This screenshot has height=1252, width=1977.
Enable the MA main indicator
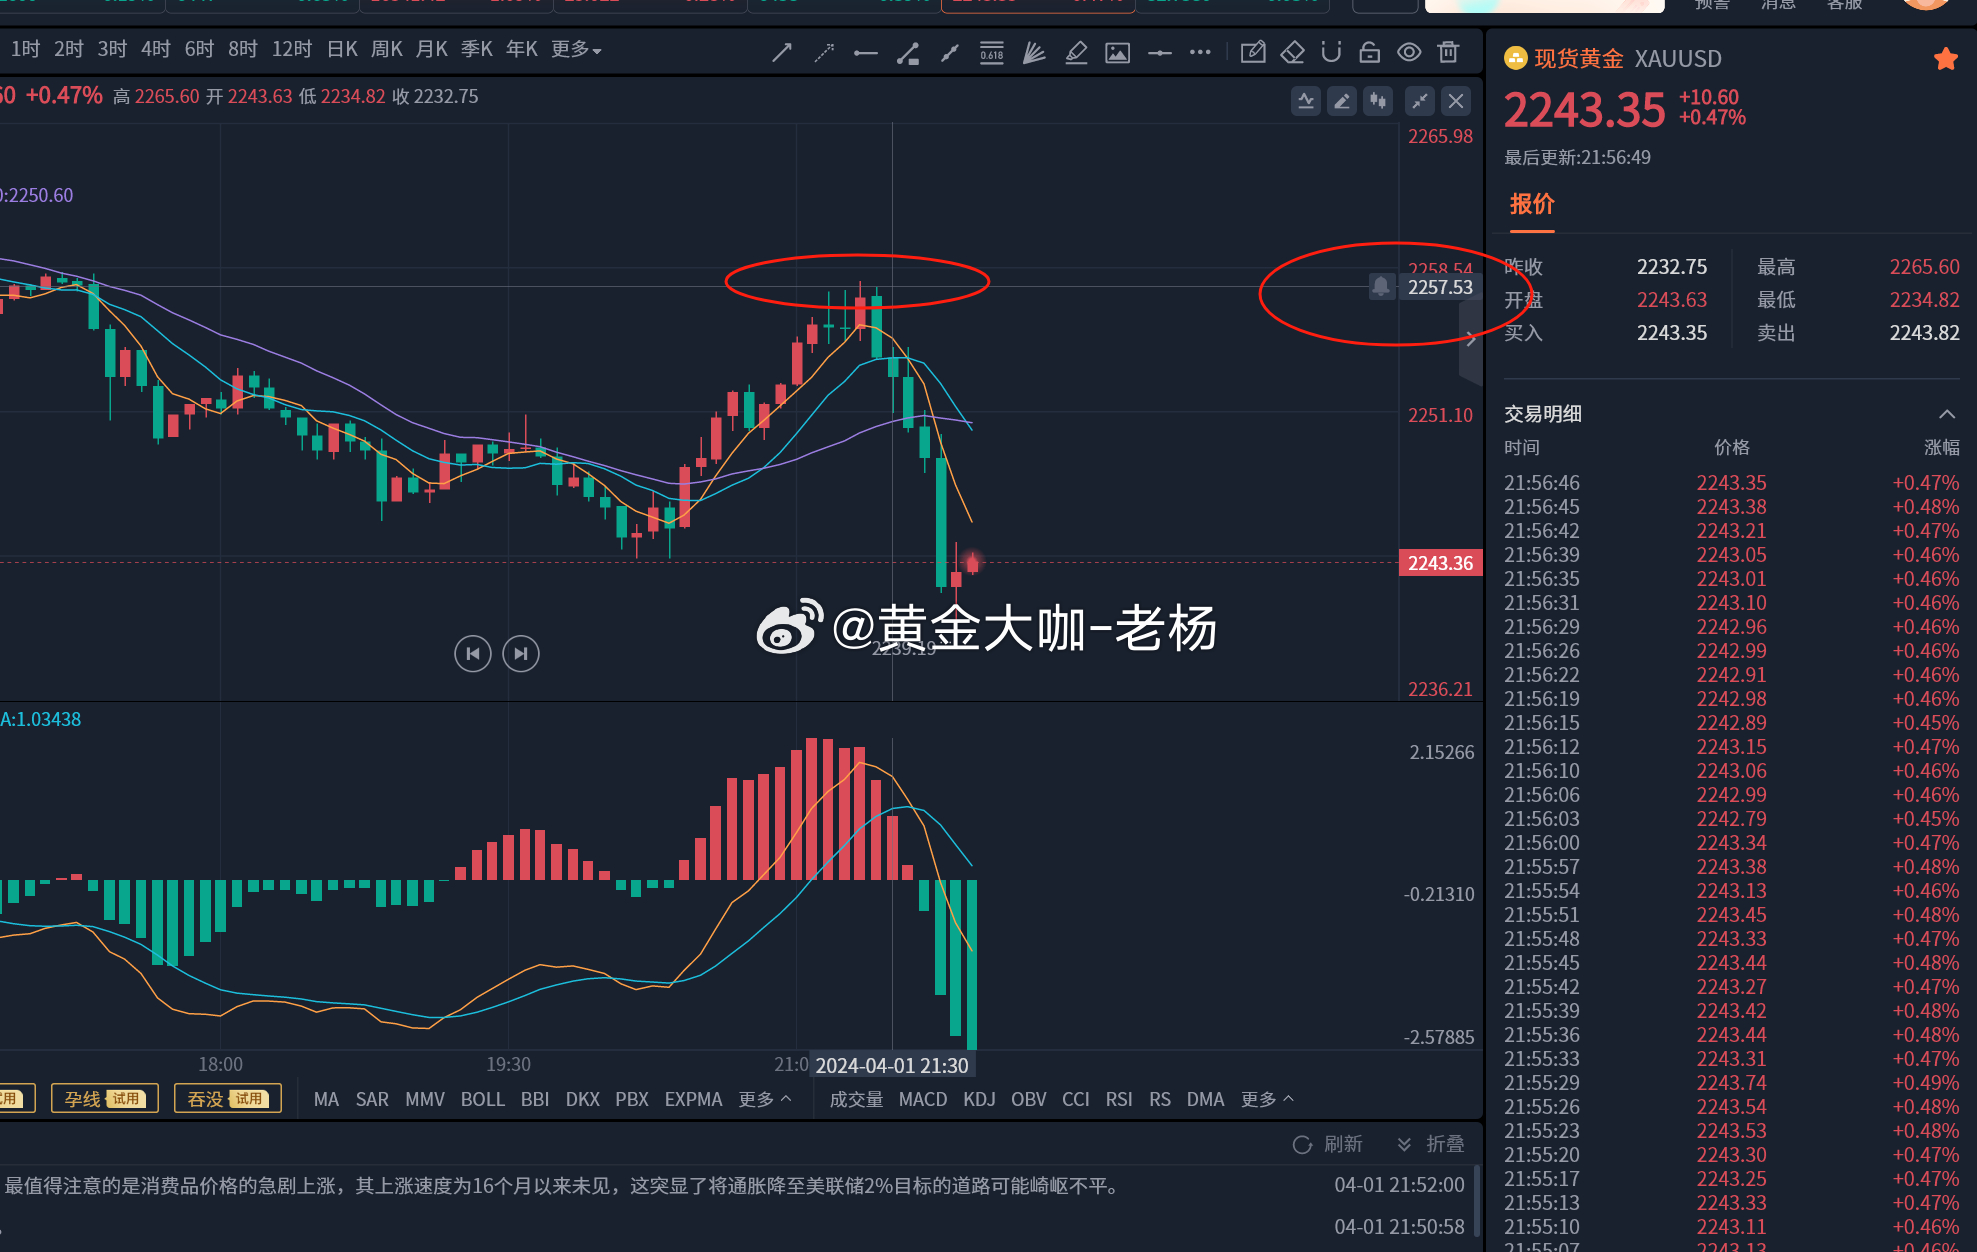pos(326,1099)
